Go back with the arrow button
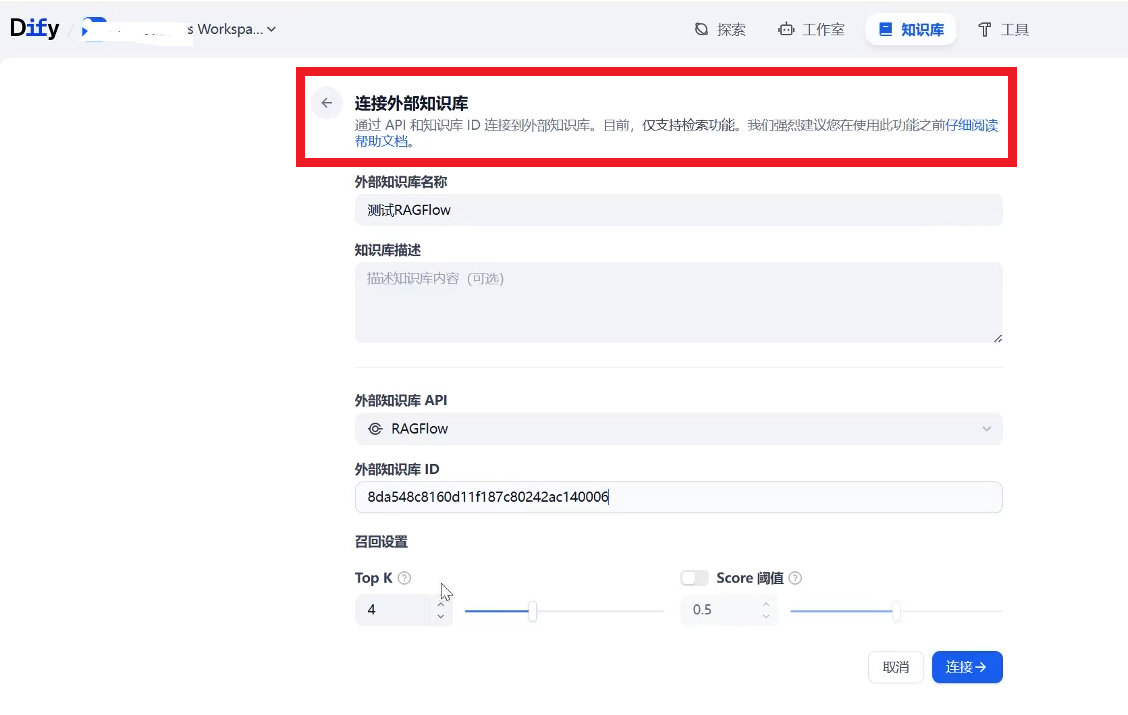 coord(327,103)
